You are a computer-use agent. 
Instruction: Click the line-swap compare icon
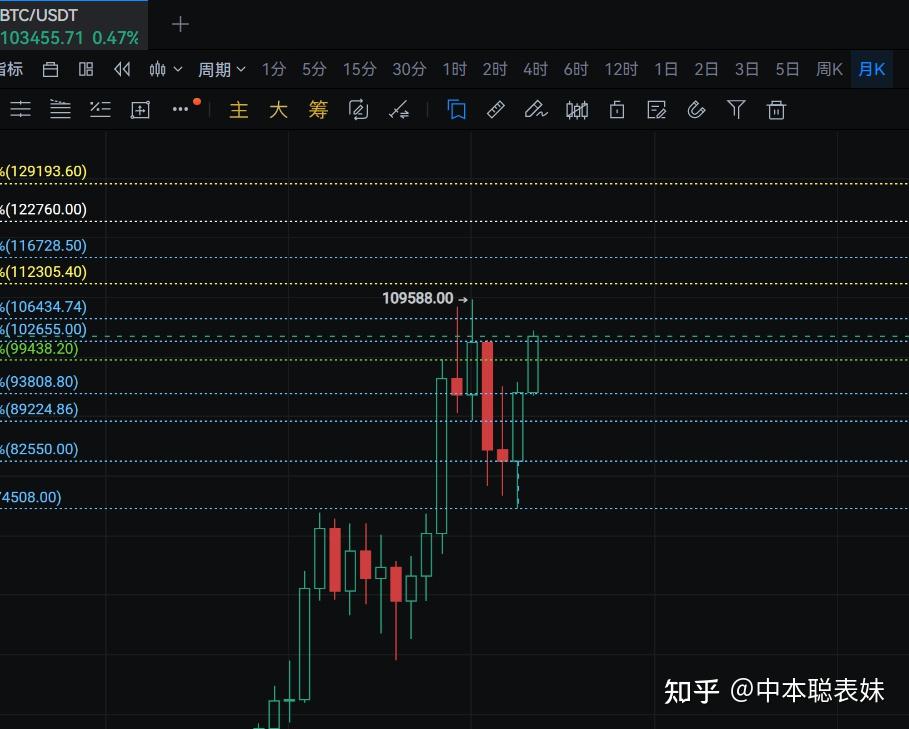[399, 110]
